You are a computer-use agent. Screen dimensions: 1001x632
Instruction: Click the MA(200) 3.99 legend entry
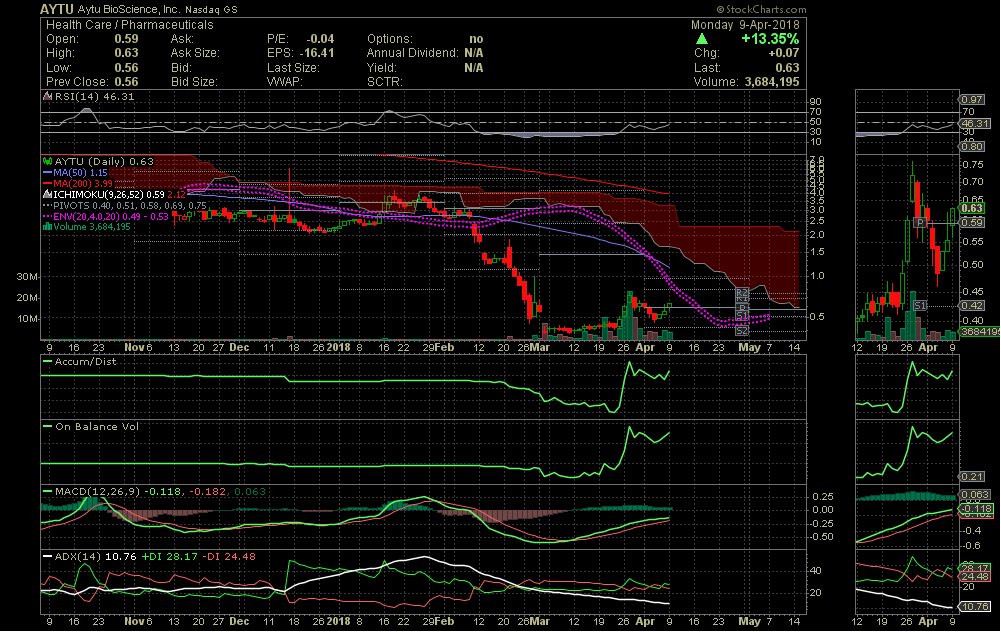click(x=78, y=183)
